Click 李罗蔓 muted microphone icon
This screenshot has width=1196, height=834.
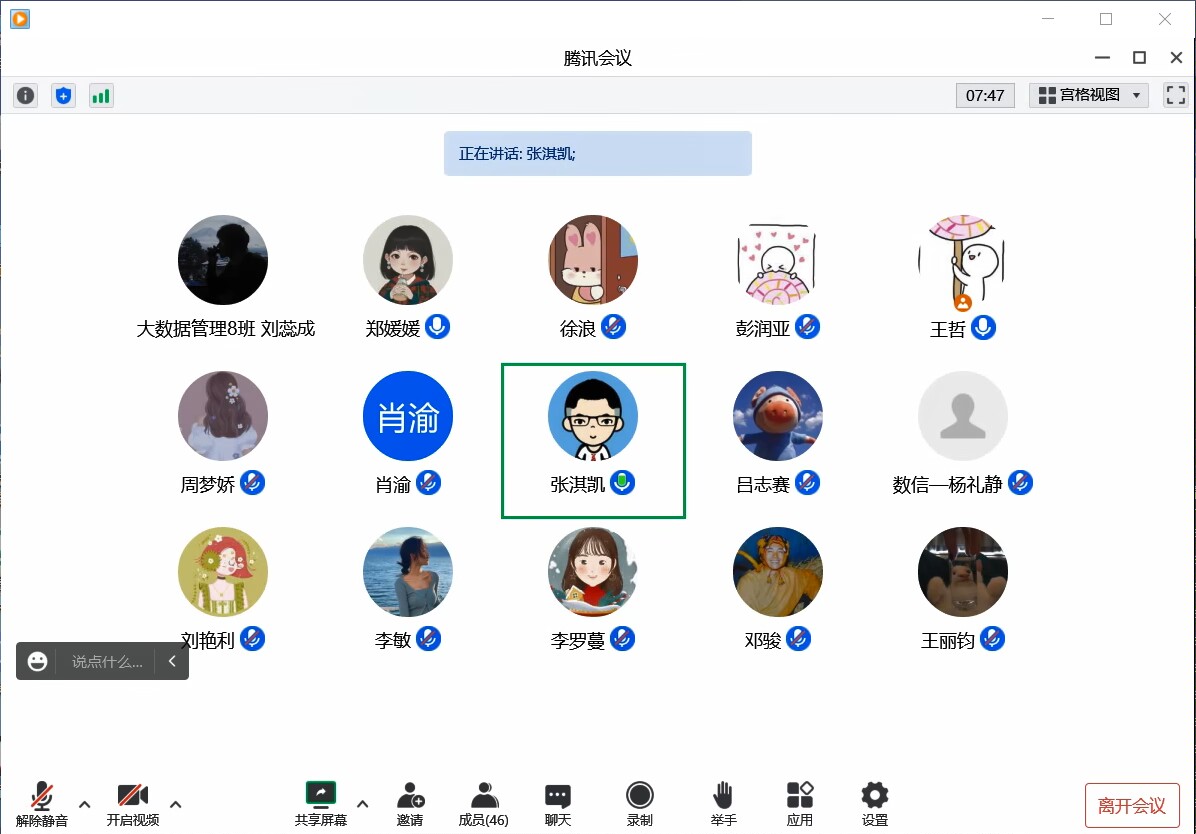point(622,638)
